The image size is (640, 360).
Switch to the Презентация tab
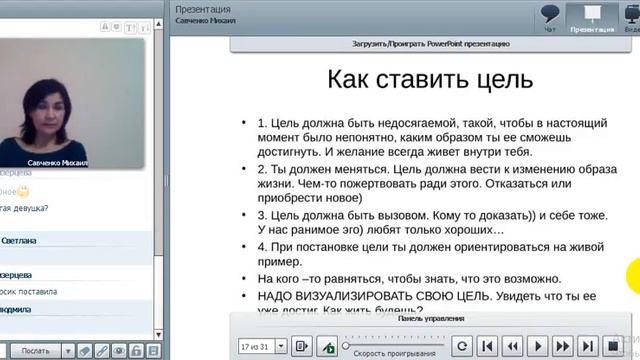click(x=592, y=18)
